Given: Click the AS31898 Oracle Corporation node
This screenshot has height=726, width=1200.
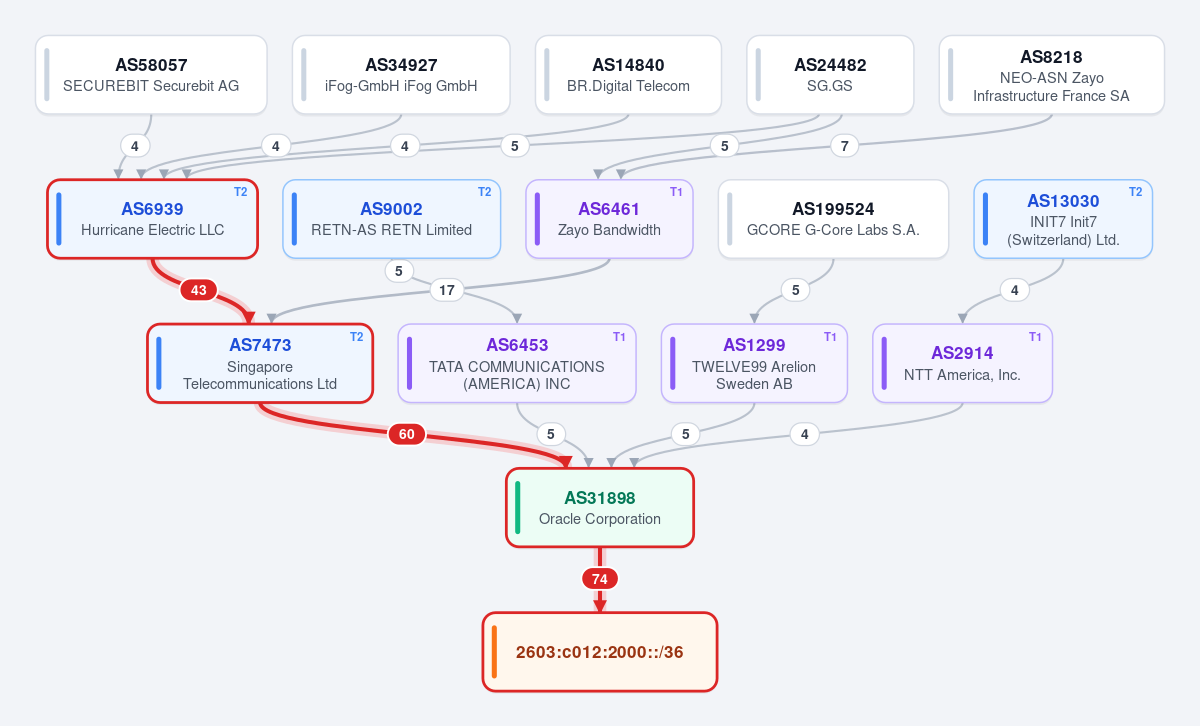Looking at the screenshot, I should pyautogui.click(x=600, y=508).
